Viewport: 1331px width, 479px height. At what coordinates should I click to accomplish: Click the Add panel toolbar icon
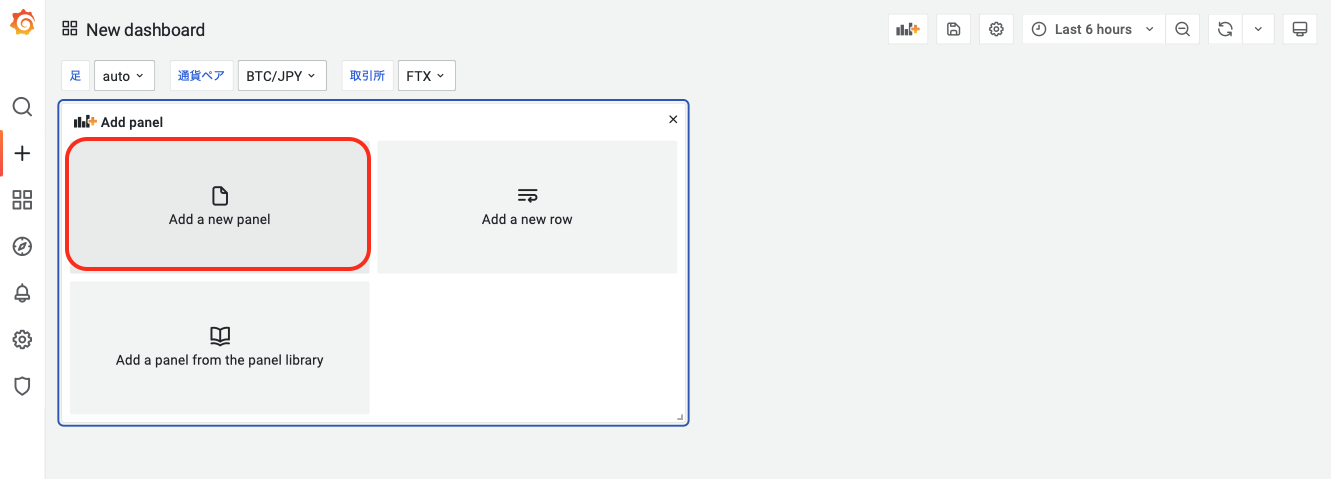point(908,29)
